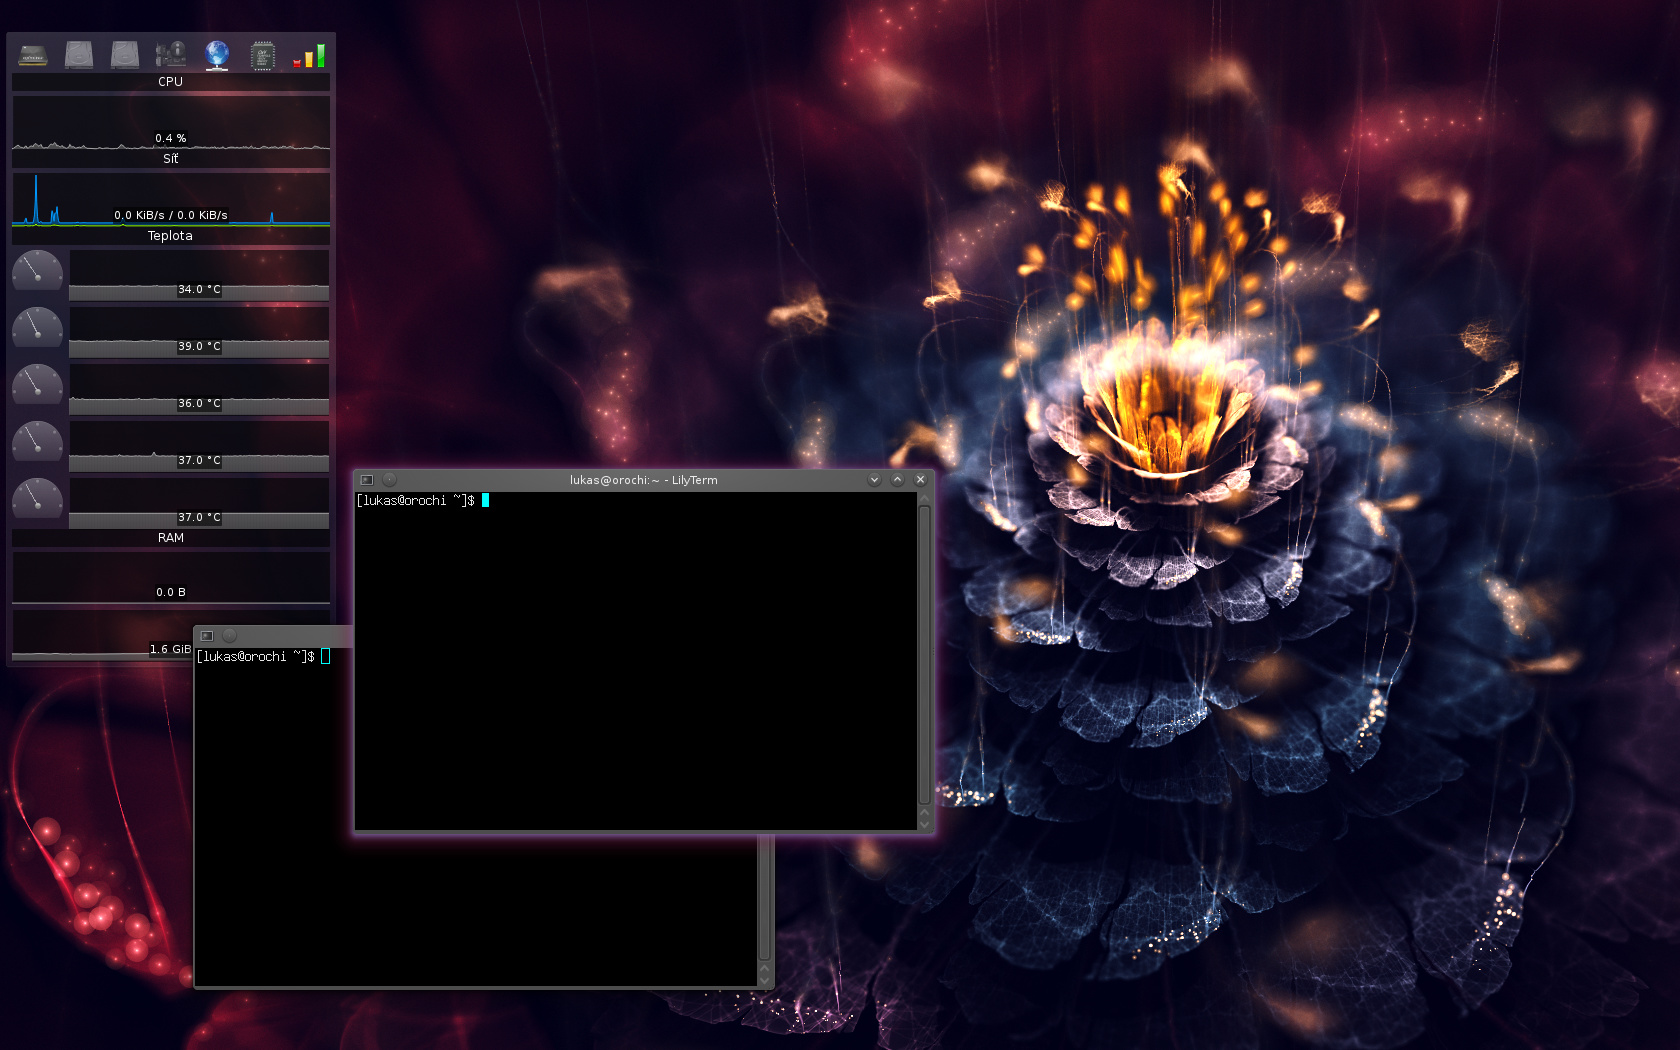Click the front LilyTerm vertical scrollbar

point(924,655)
